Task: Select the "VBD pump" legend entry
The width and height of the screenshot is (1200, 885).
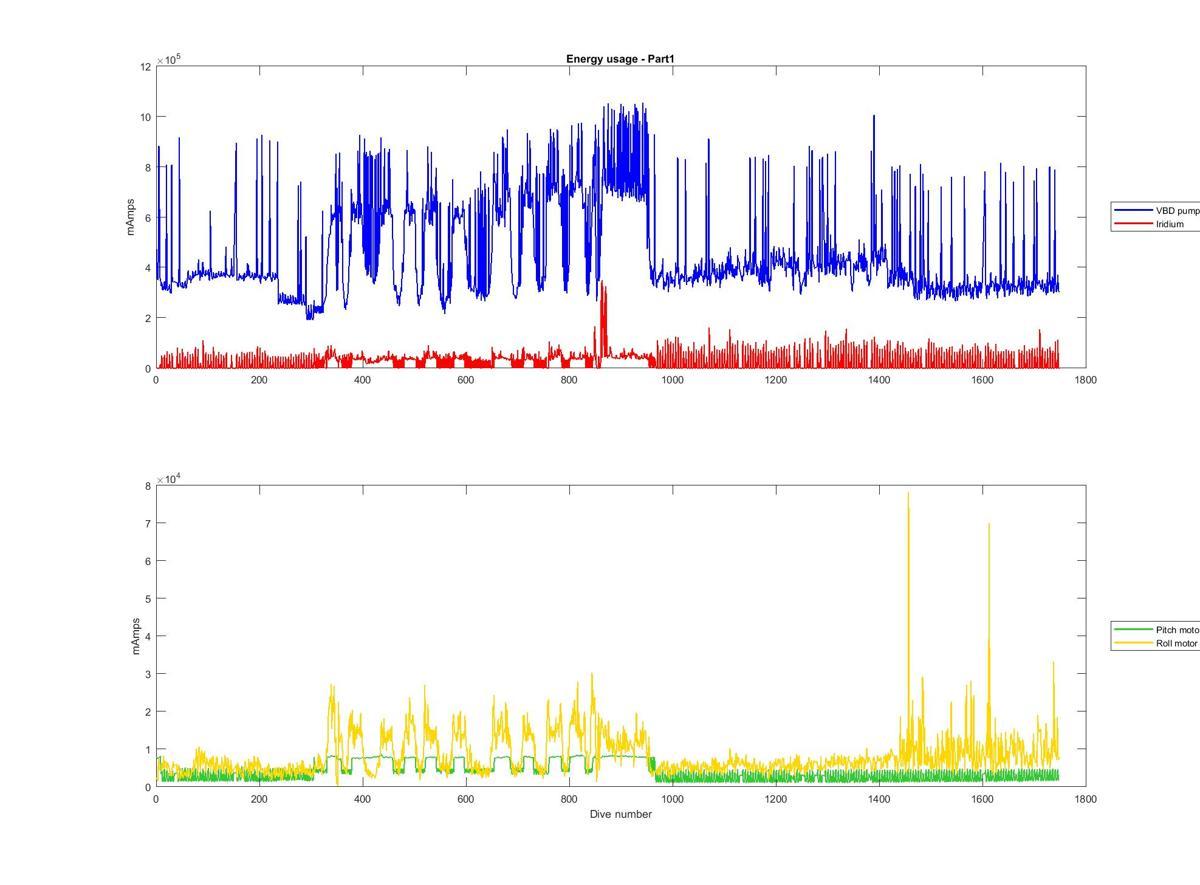Action: pyautogui.click(x=1177, y=211)
